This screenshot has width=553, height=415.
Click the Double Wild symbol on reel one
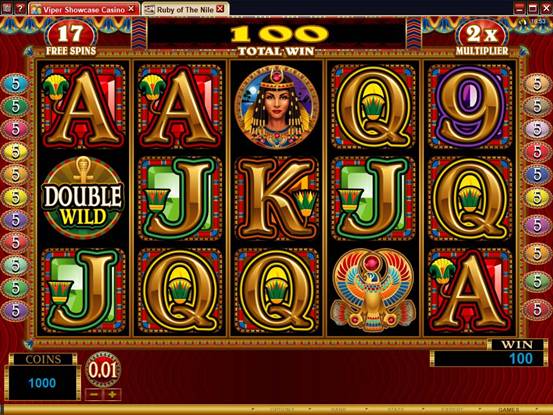tap(83, 198)
